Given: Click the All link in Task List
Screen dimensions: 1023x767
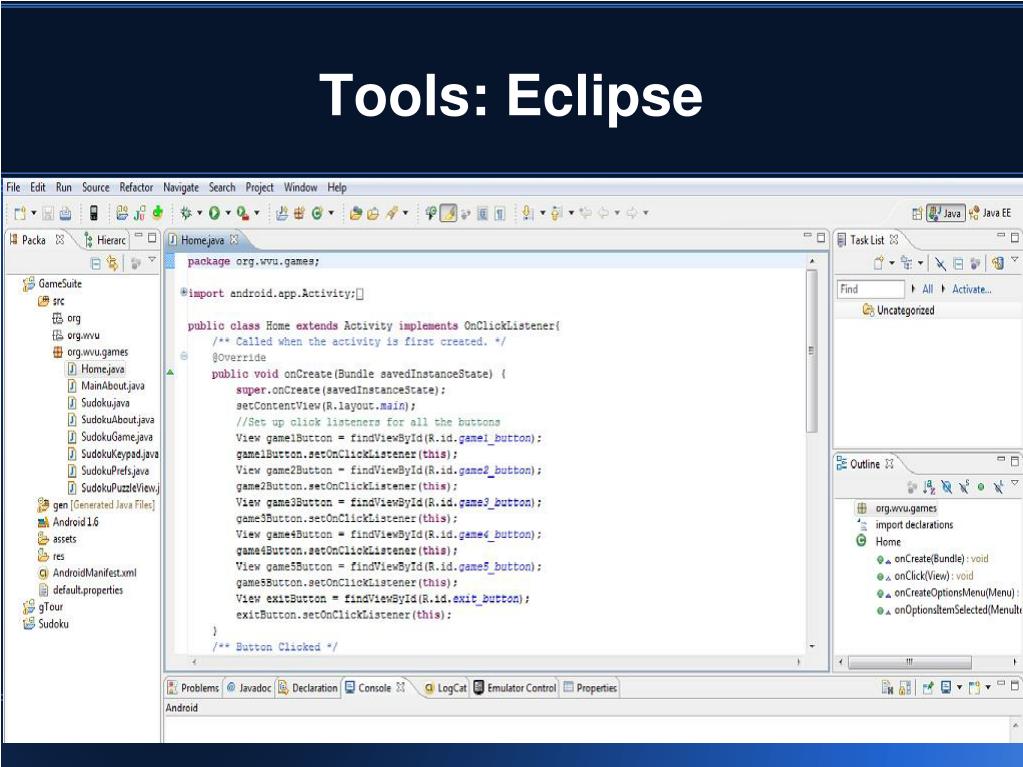Looking at the screenshot, I should (927, 289).
